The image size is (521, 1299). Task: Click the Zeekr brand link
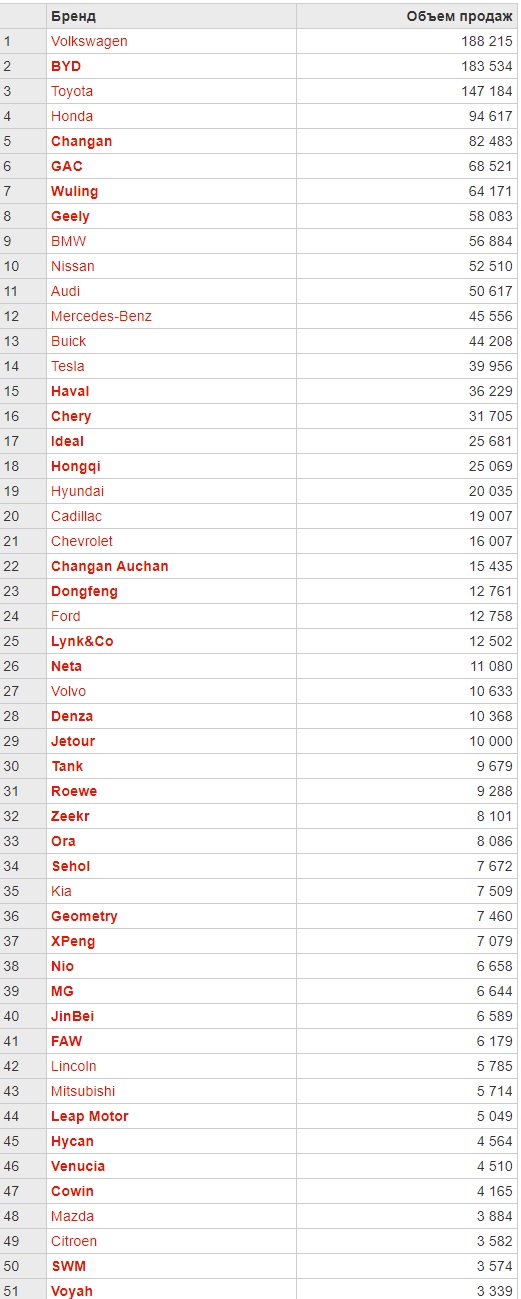pyautogui.click(x=70, y=816)
